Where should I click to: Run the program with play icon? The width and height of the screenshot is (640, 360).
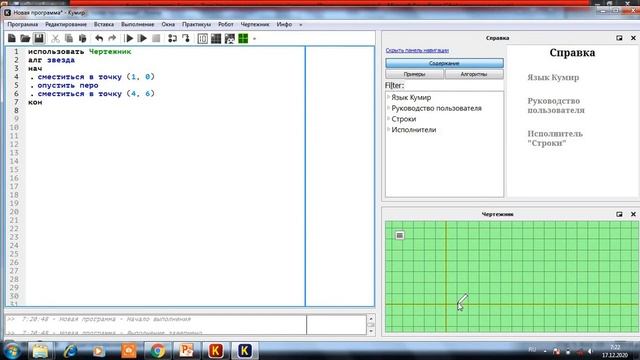[129, 39]
